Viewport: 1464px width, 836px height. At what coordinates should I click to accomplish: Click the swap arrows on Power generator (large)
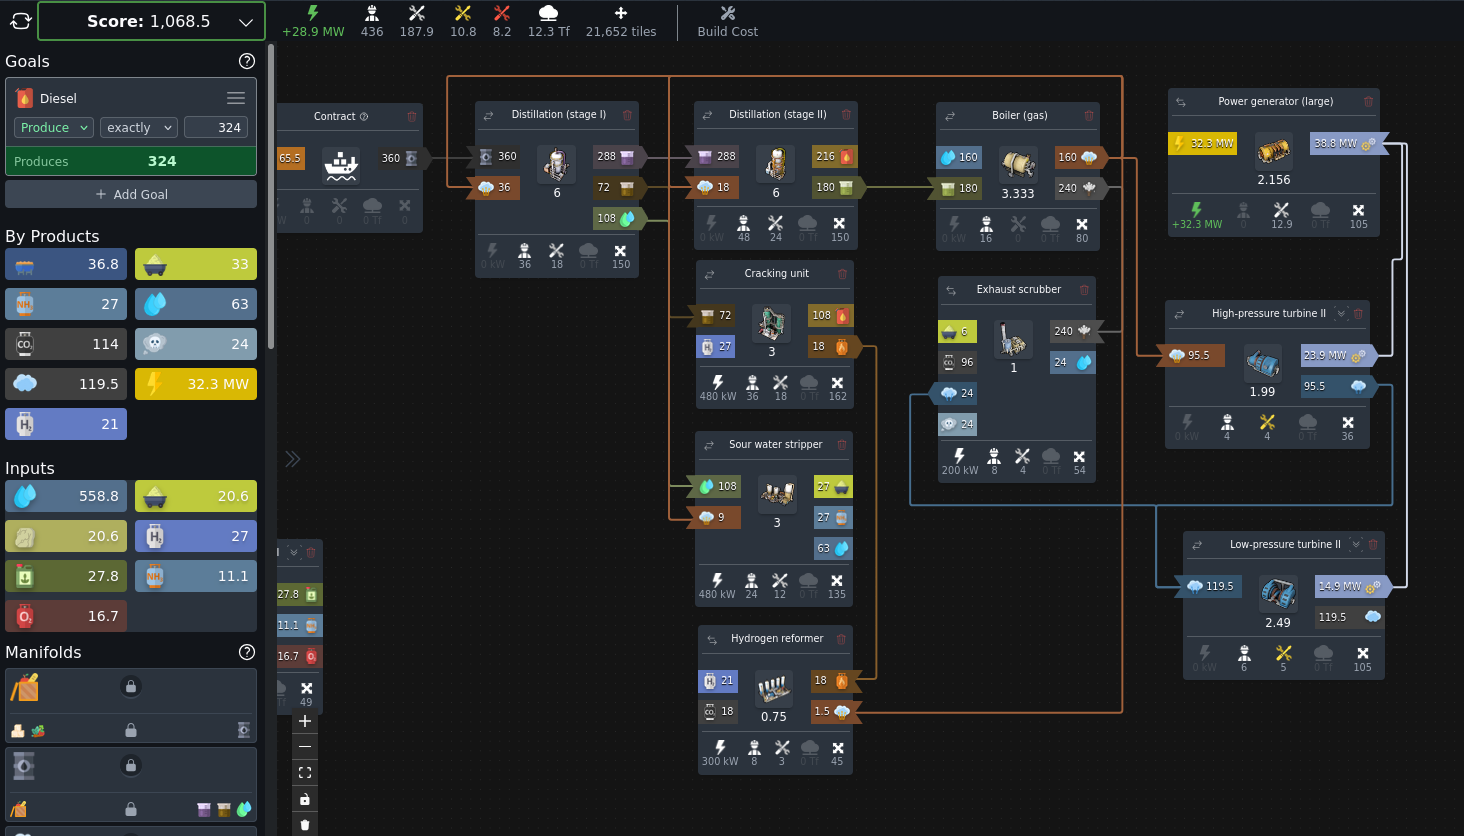pyautogui.click(x=1181, y=102)
